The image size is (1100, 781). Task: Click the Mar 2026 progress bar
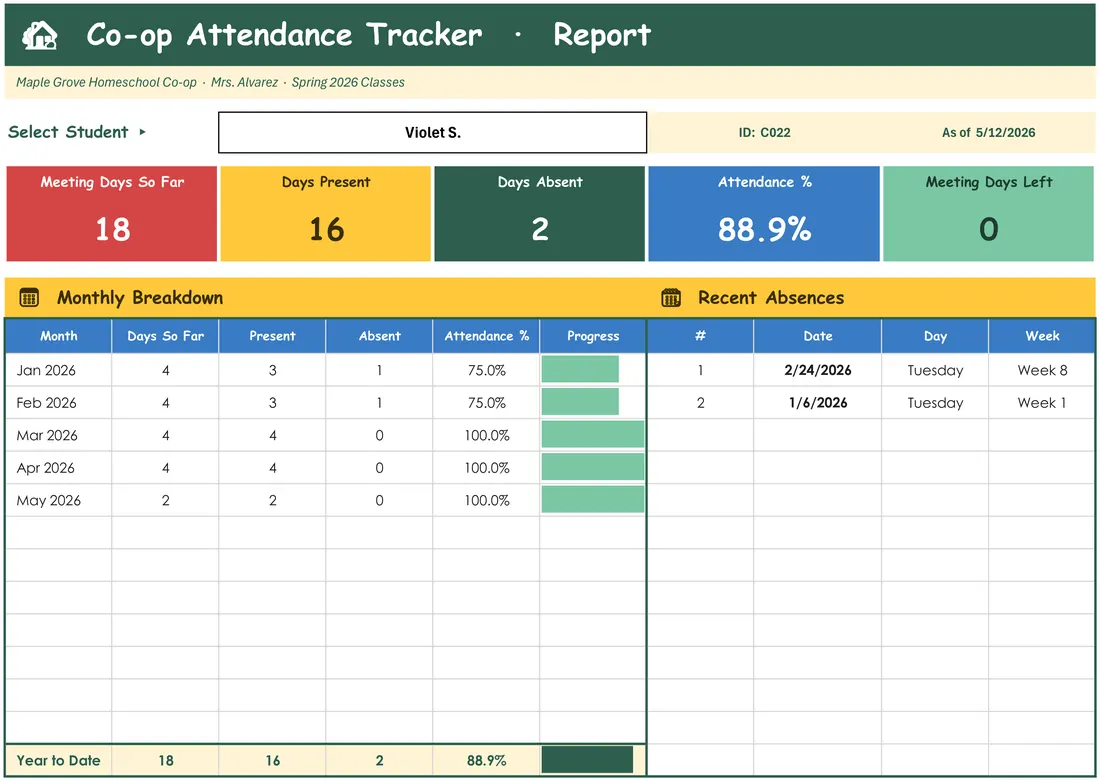593,434
